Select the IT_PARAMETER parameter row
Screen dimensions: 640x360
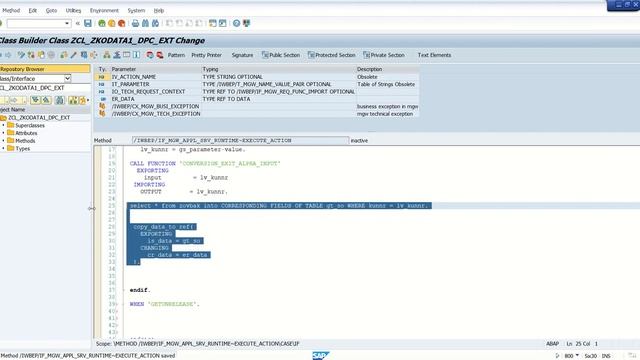click(256, 84)
